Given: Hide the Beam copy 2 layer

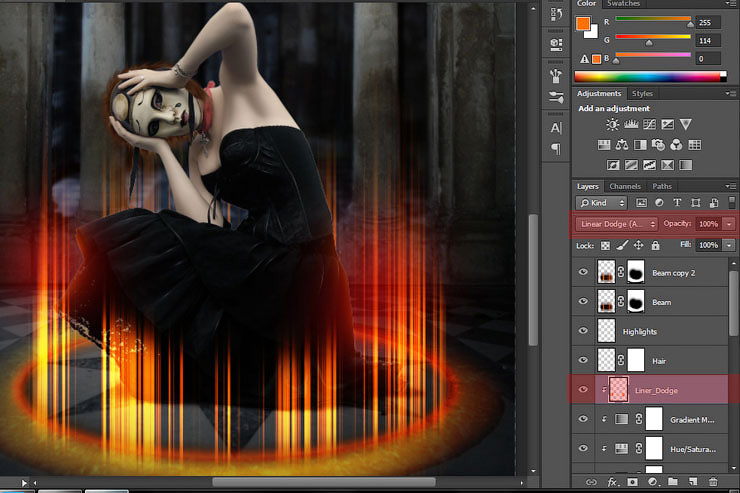Looking at the screenshot, I should click(582, 272).
